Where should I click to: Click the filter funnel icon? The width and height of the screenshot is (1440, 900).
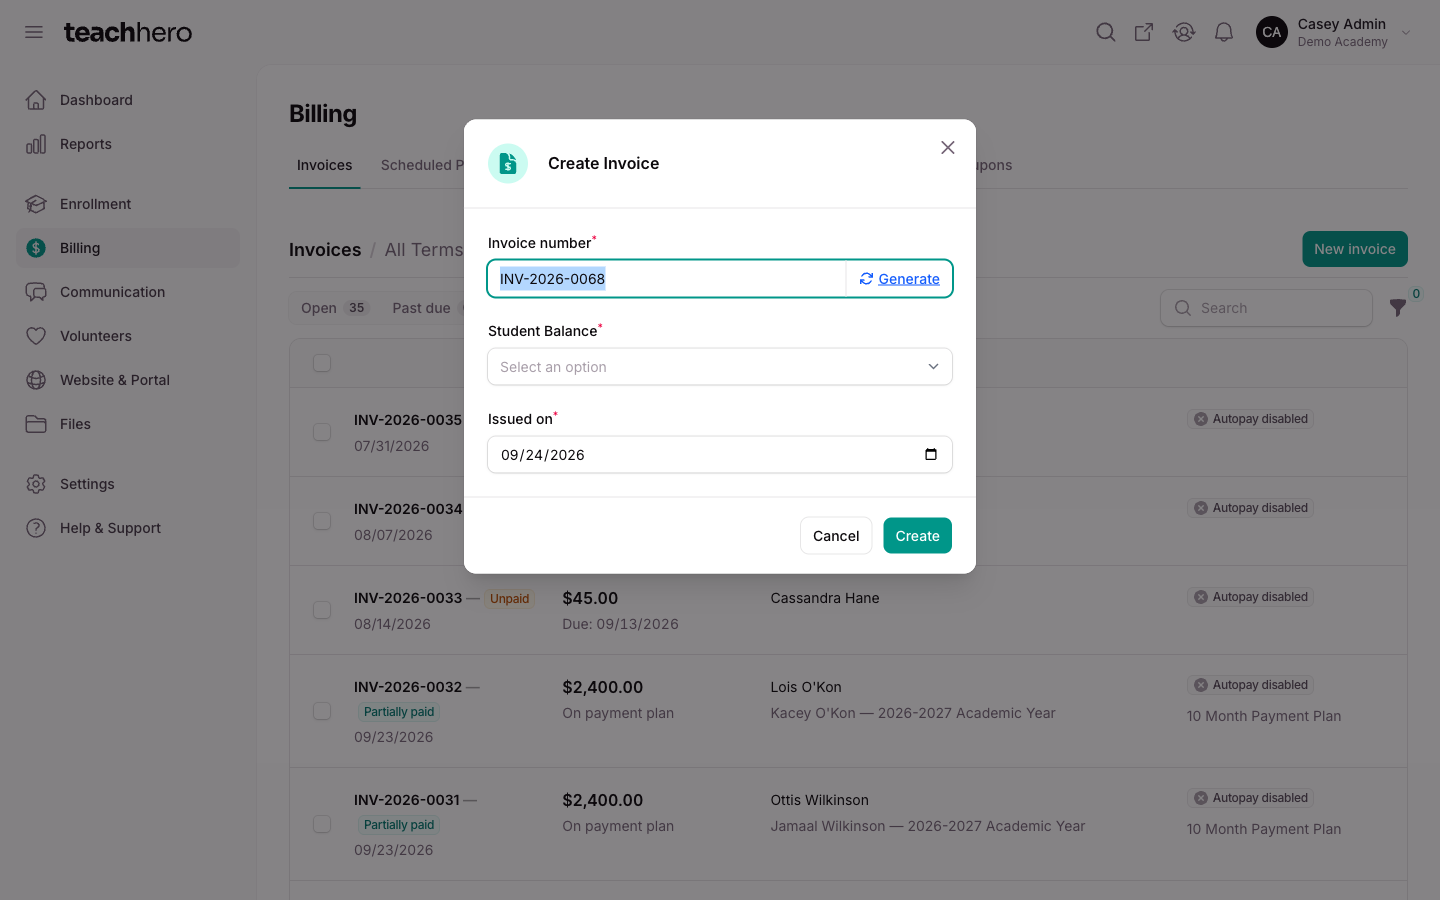(1398, 308)
